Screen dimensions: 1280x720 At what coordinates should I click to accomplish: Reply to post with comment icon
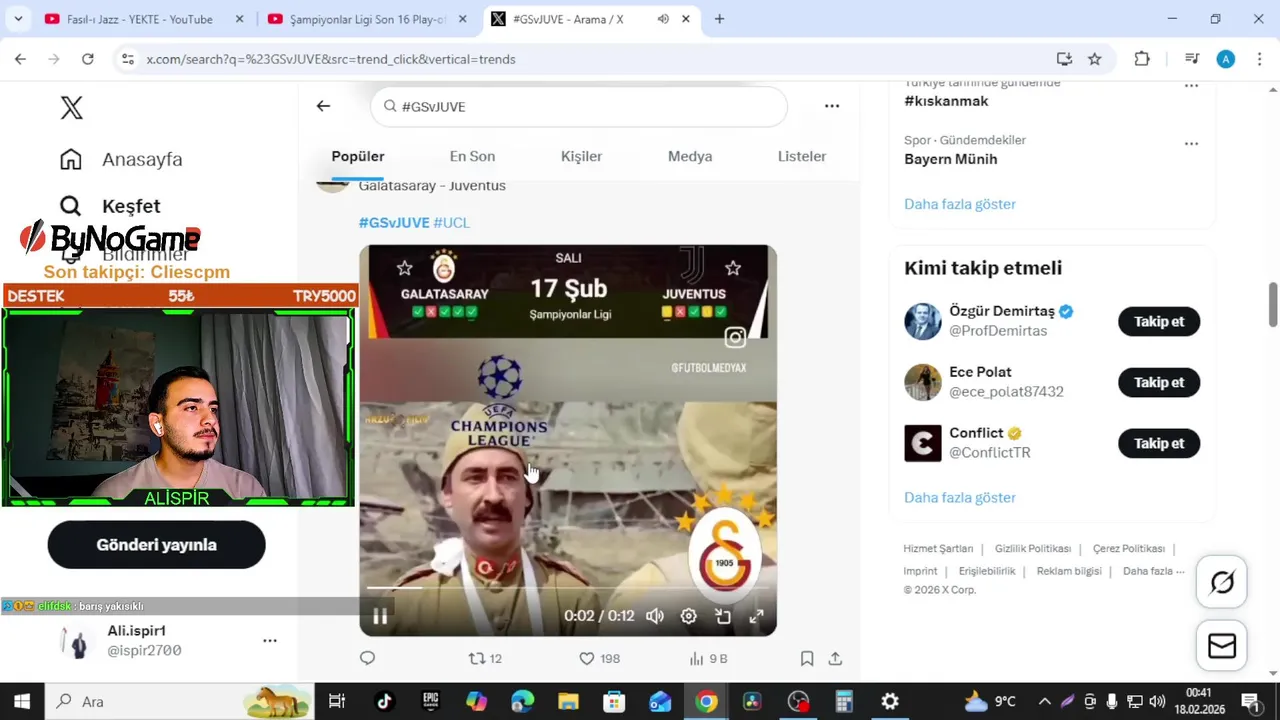[x=367, y=658]
